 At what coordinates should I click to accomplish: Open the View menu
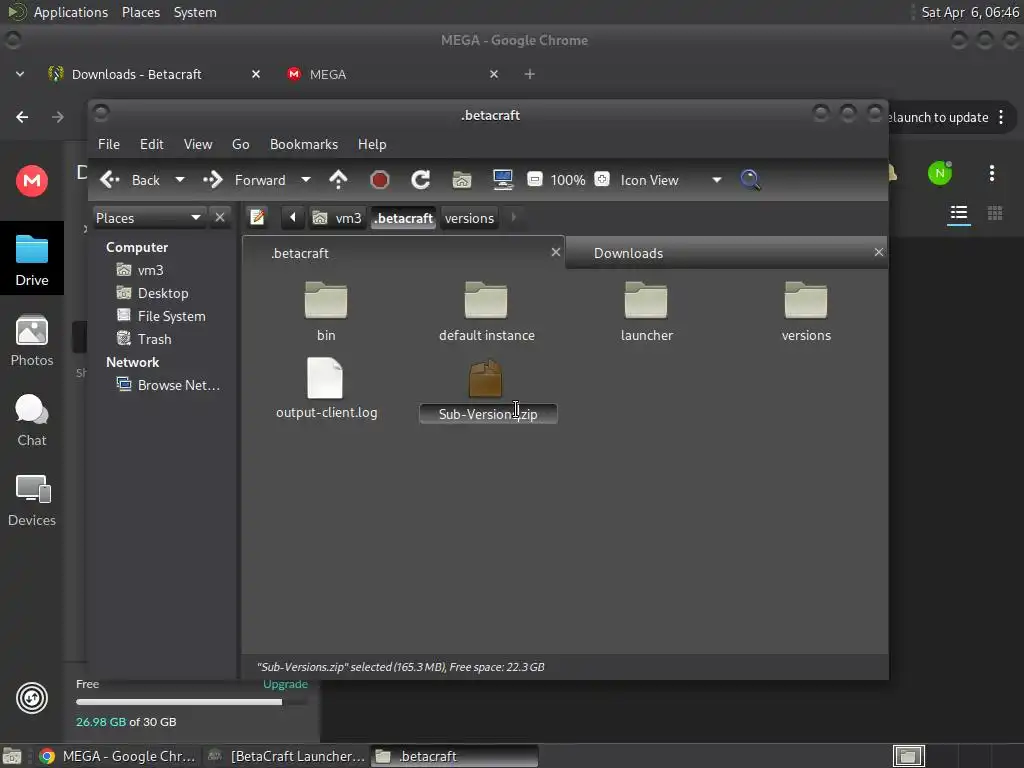(198, 144)
